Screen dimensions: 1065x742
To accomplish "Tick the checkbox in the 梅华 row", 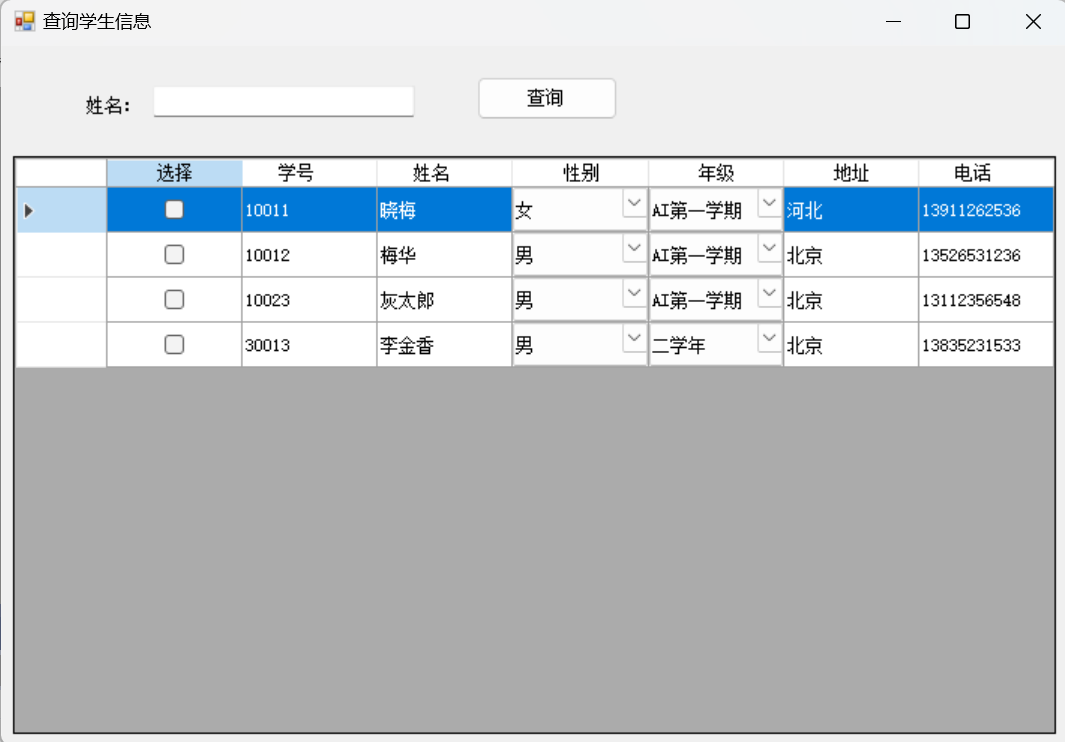I will coord(174,255).
